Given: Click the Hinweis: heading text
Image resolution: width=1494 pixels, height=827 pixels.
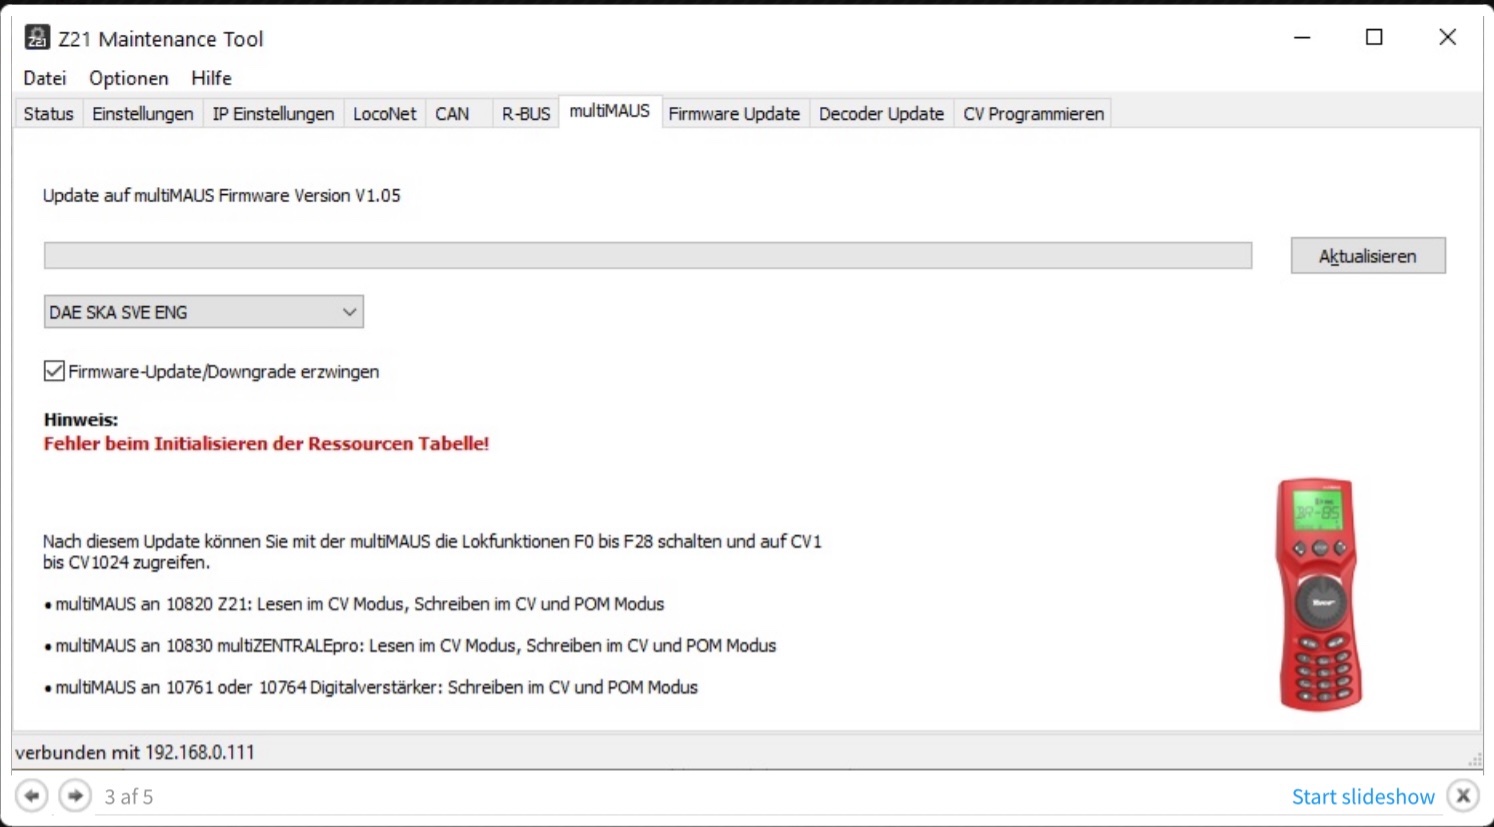Looking at the screenshot, I should coord(81,420).
